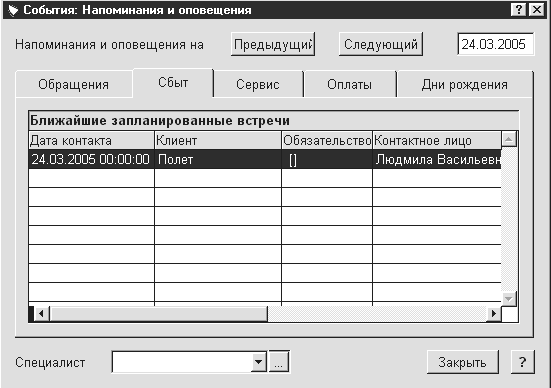Go to the Дни рождения tab
Viewport: 551px width, 388px height.
(x=465, y=84)
